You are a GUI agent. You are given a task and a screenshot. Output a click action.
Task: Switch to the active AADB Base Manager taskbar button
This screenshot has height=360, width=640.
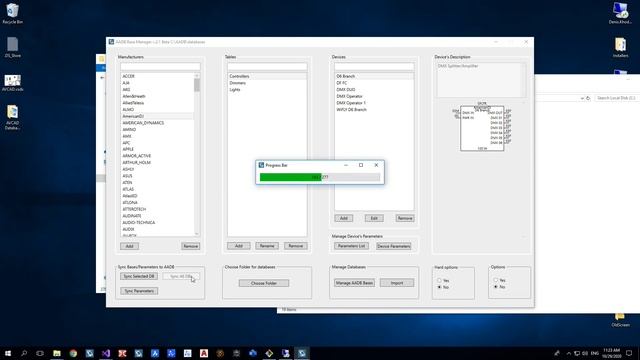point(302,353)
